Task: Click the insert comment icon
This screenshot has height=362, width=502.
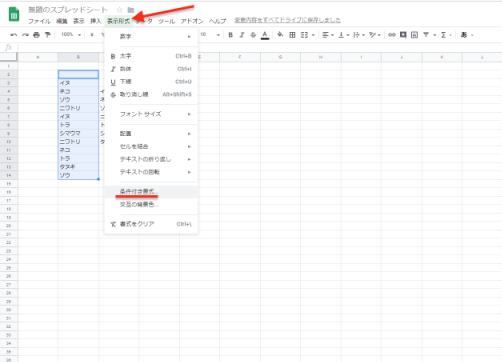Action: coord(403,35)
